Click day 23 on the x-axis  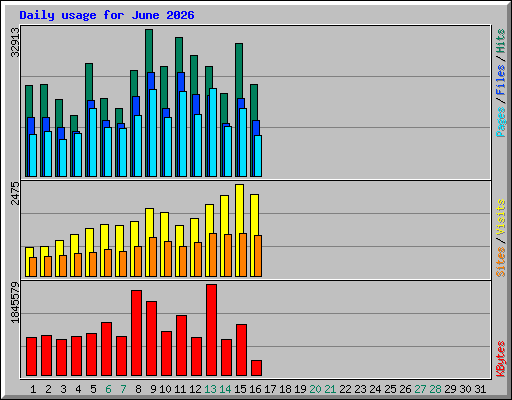(360, 389)
